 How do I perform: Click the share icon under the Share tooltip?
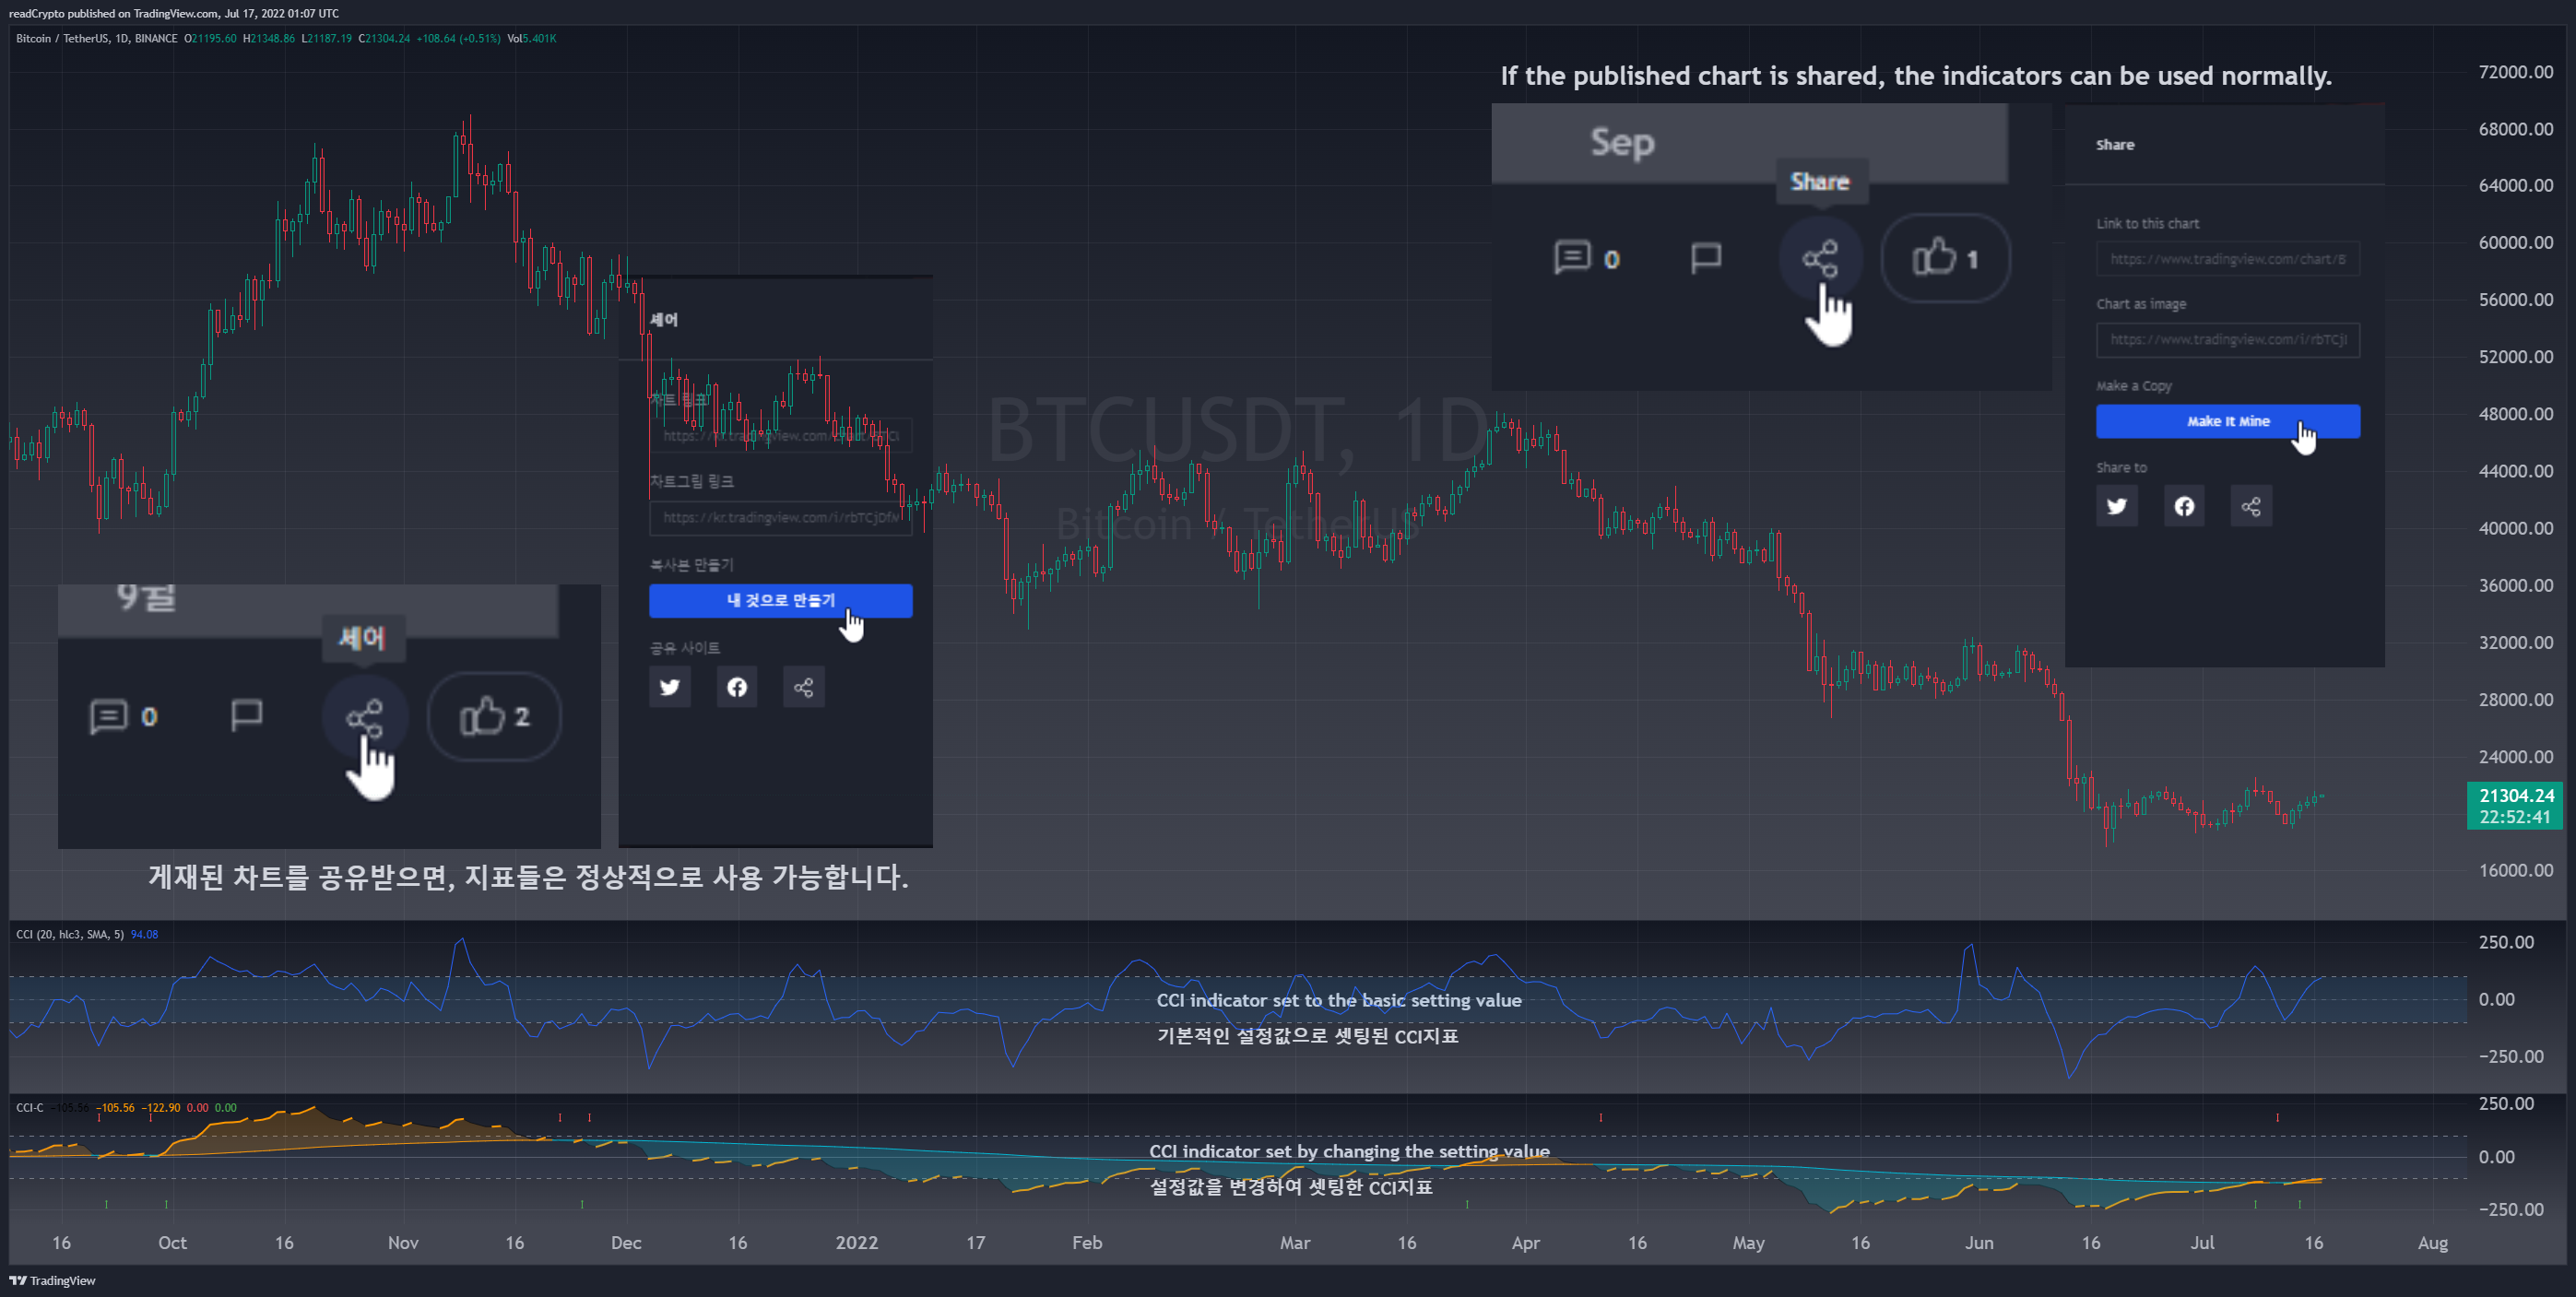(x=1820, y=259)
